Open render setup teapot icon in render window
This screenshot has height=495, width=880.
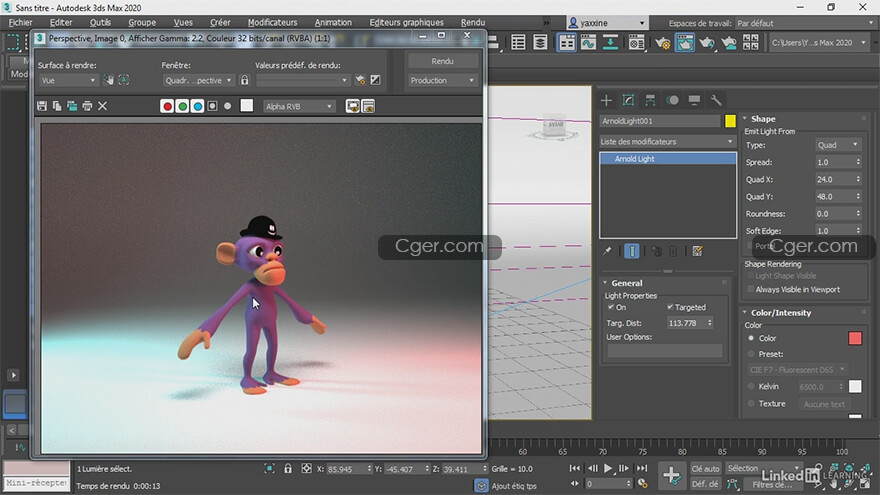[360, 80]
